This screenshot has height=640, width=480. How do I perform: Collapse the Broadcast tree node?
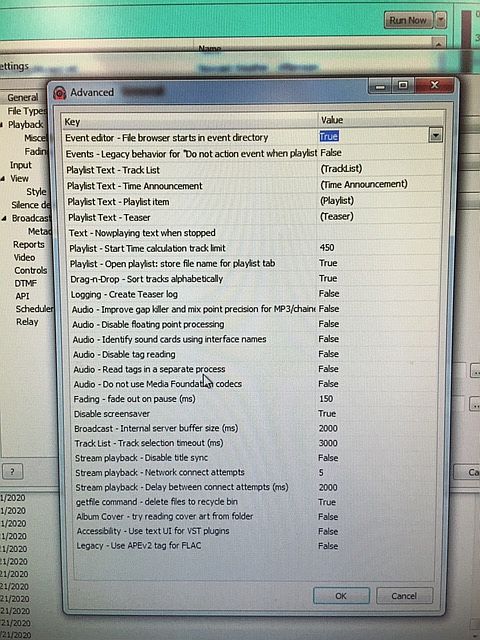coord(4,218)
